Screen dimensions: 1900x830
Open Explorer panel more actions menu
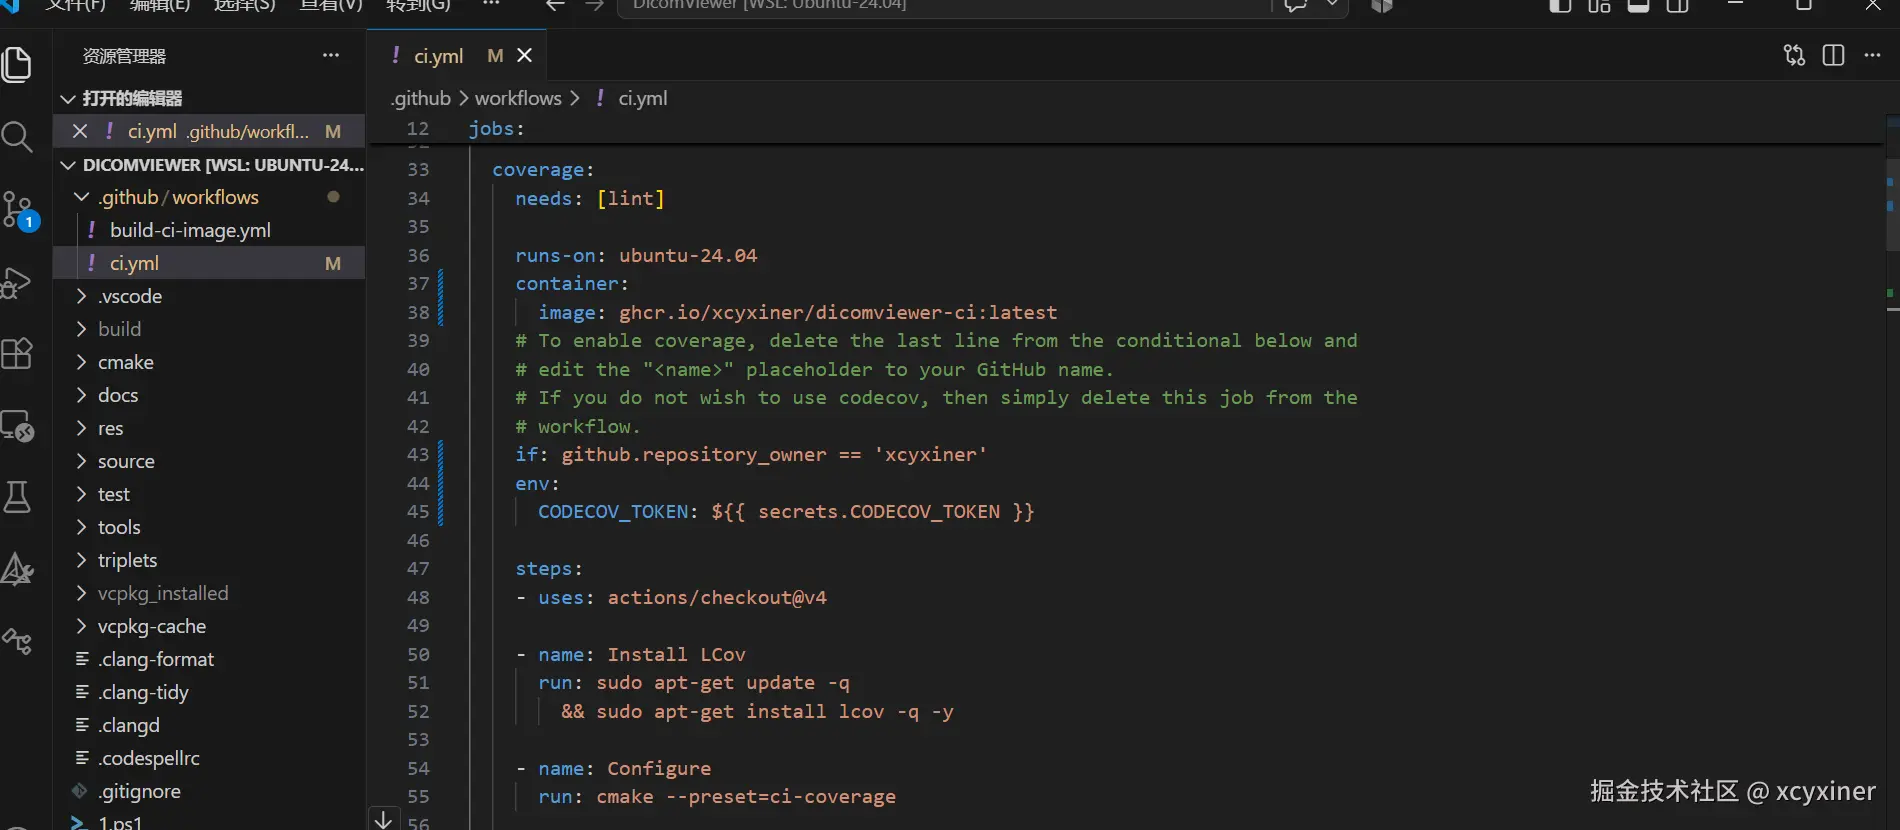[331, 56]
